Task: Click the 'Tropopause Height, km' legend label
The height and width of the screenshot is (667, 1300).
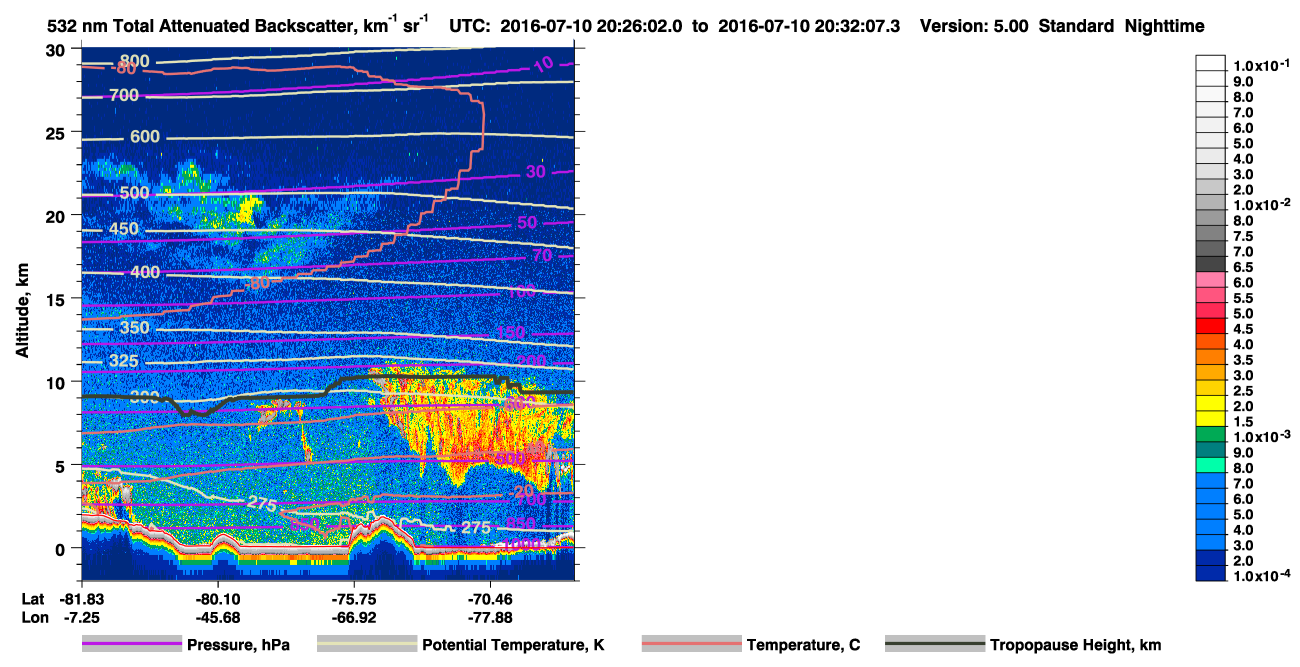Action: pos(1075,645)
